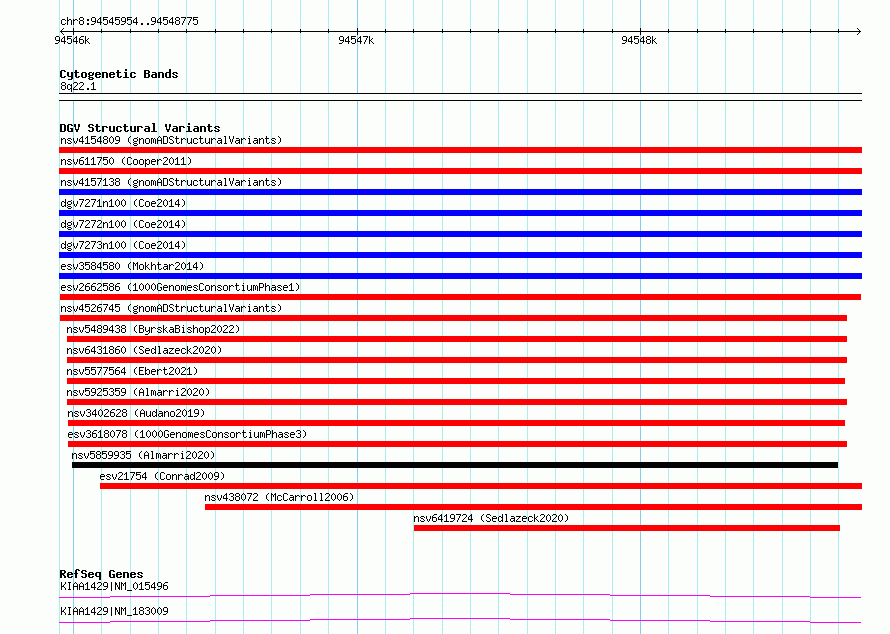Open nsv6419724 (Sedlazeck2020) label
Viewport: 890px width, 634px height.
pos(491,518)
